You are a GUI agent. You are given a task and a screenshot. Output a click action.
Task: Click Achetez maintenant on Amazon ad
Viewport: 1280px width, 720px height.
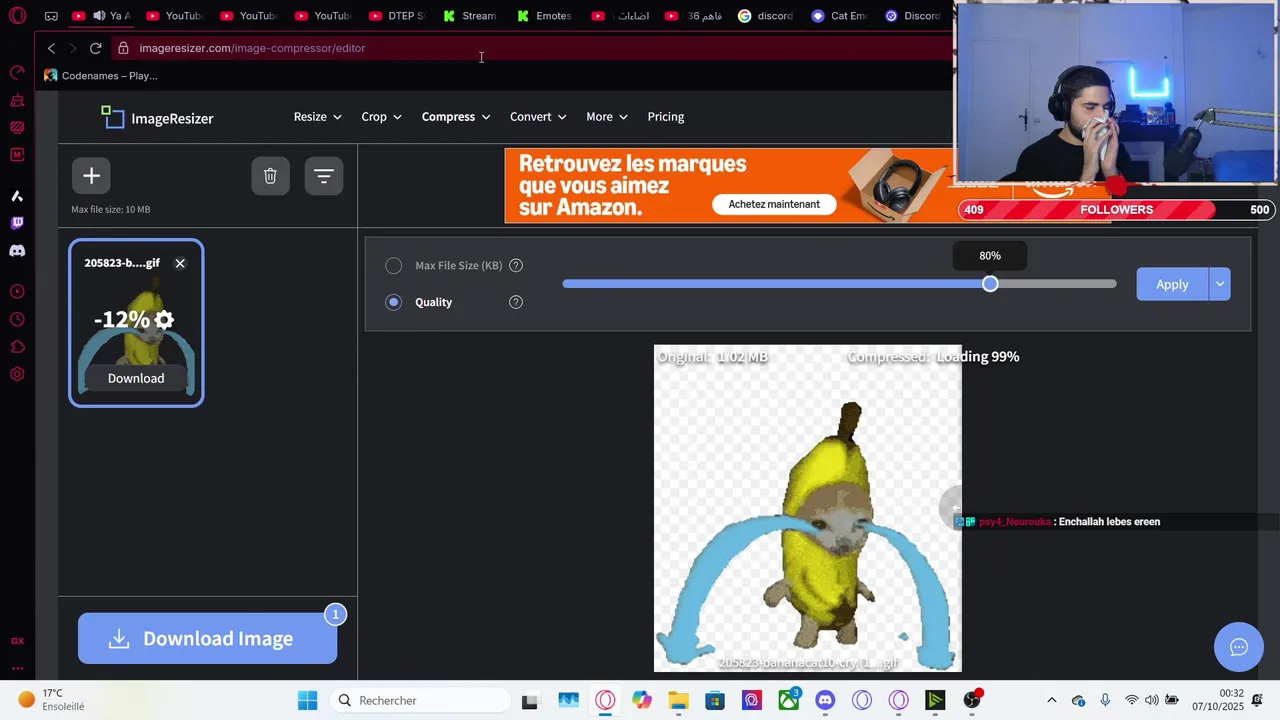coord(774,204)
